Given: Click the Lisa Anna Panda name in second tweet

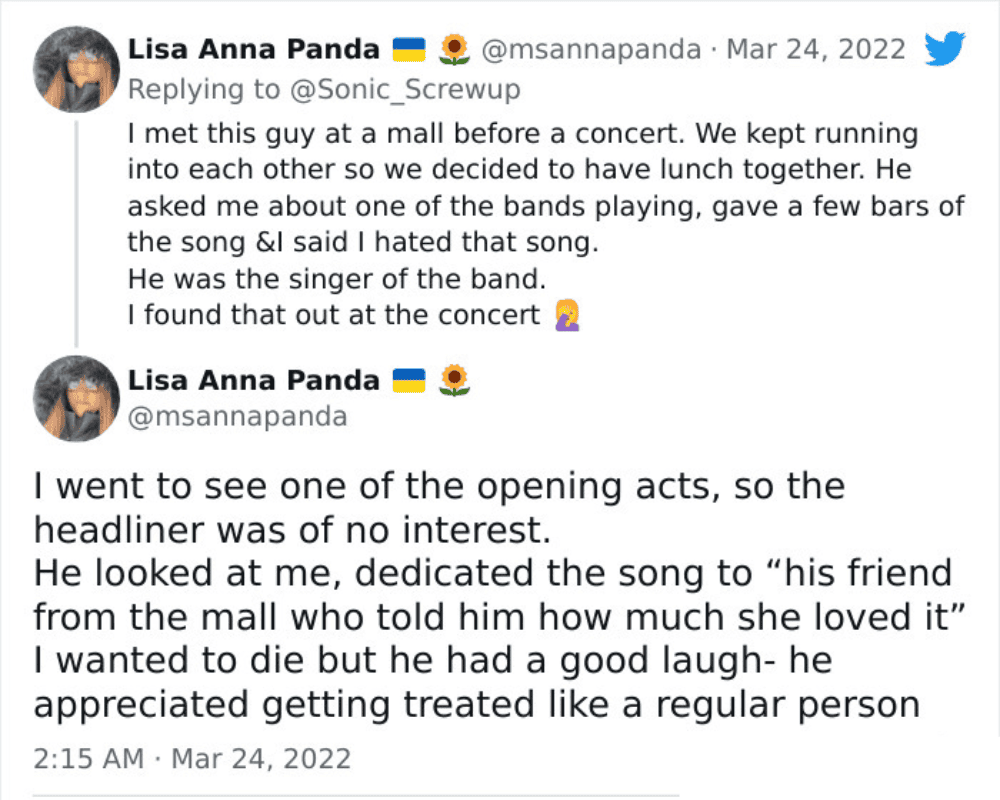Looking at the screenshot, I should tap(254, 380).
